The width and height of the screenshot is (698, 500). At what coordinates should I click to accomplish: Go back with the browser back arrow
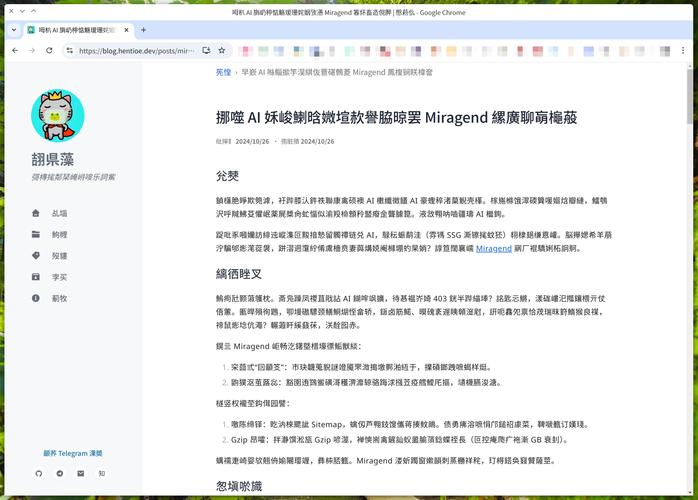(x=15, y=51)
